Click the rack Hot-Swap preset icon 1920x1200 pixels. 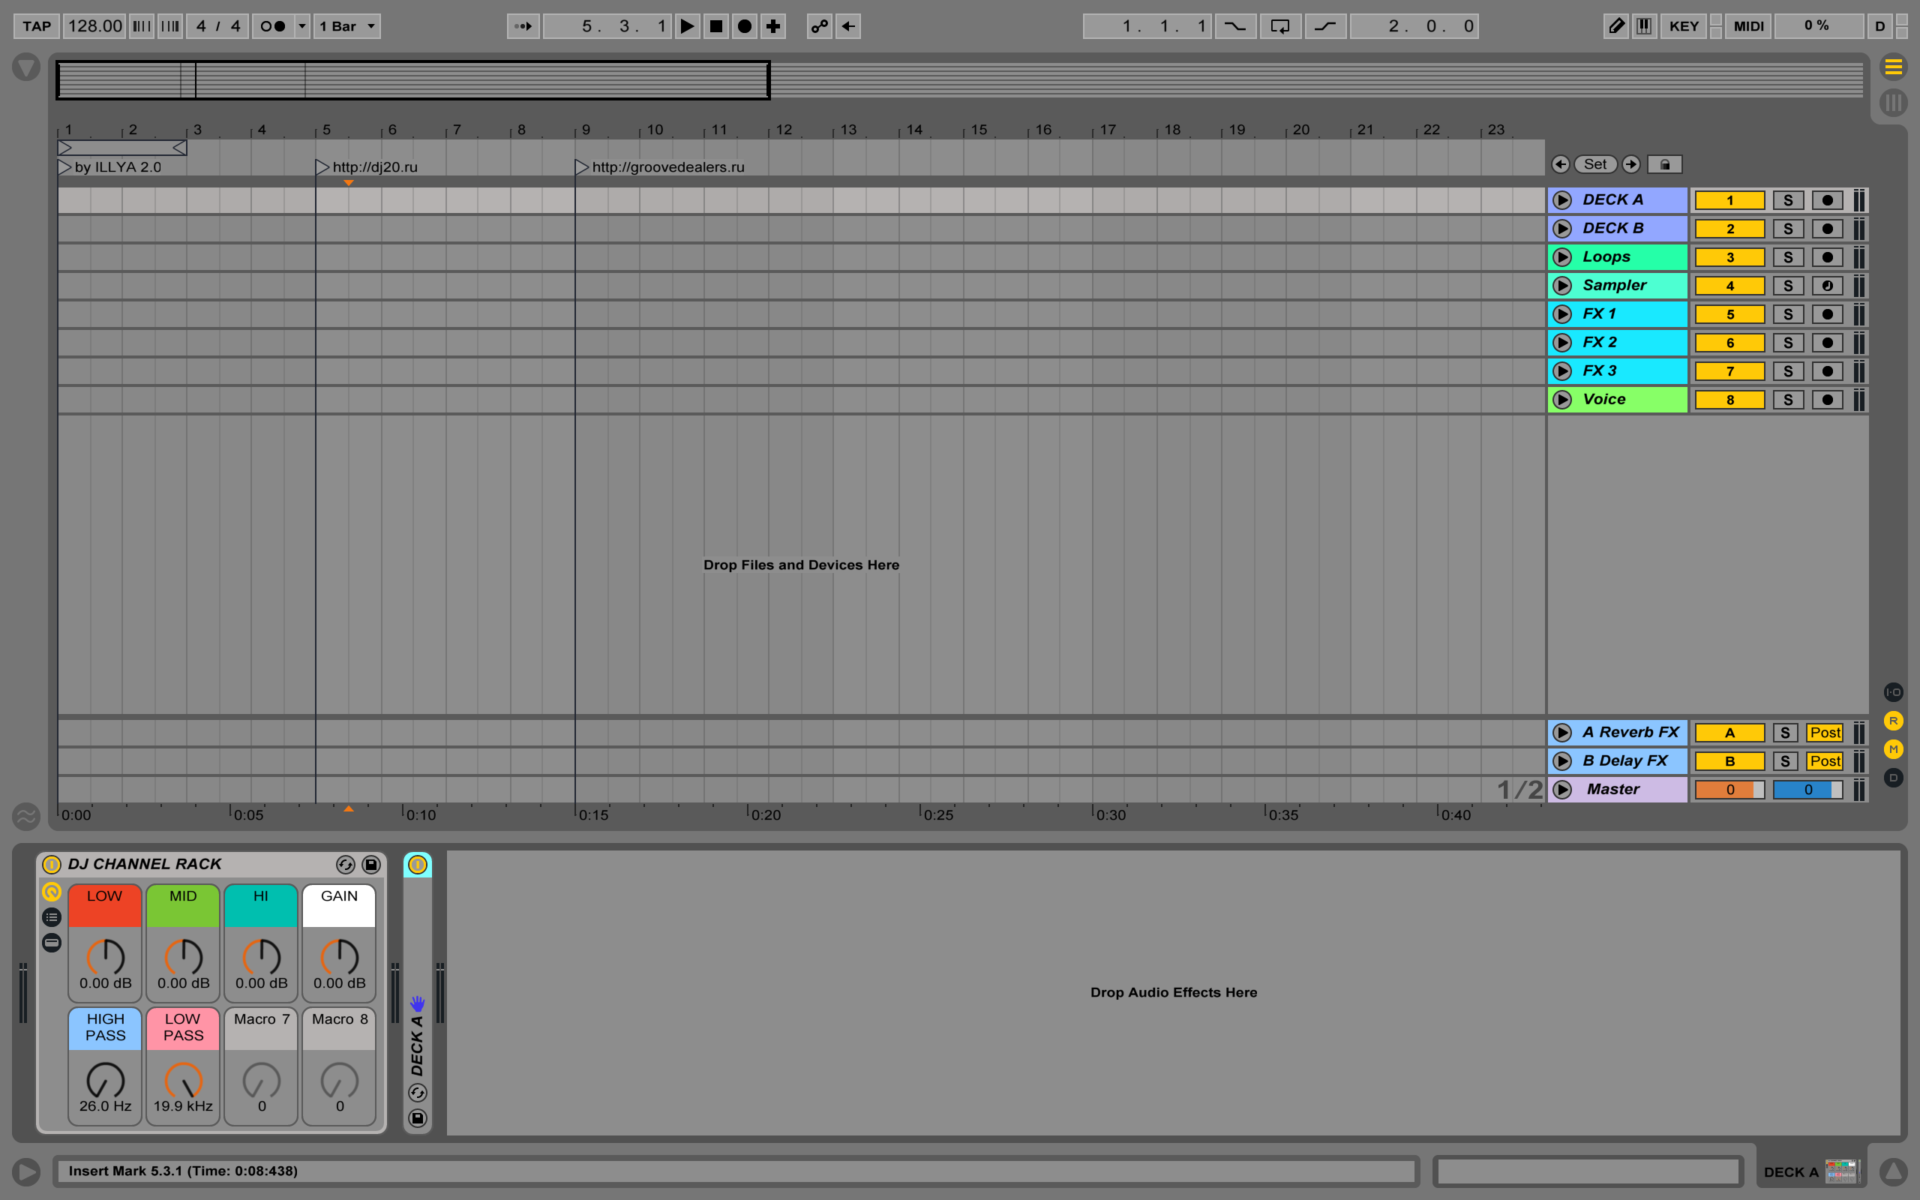click(345, 864)
